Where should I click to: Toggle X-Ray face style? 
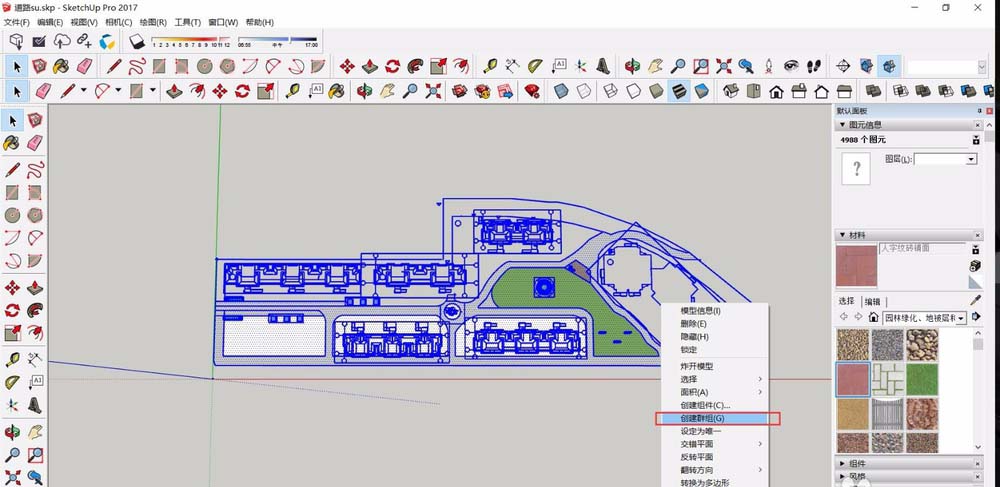(561, 91)
